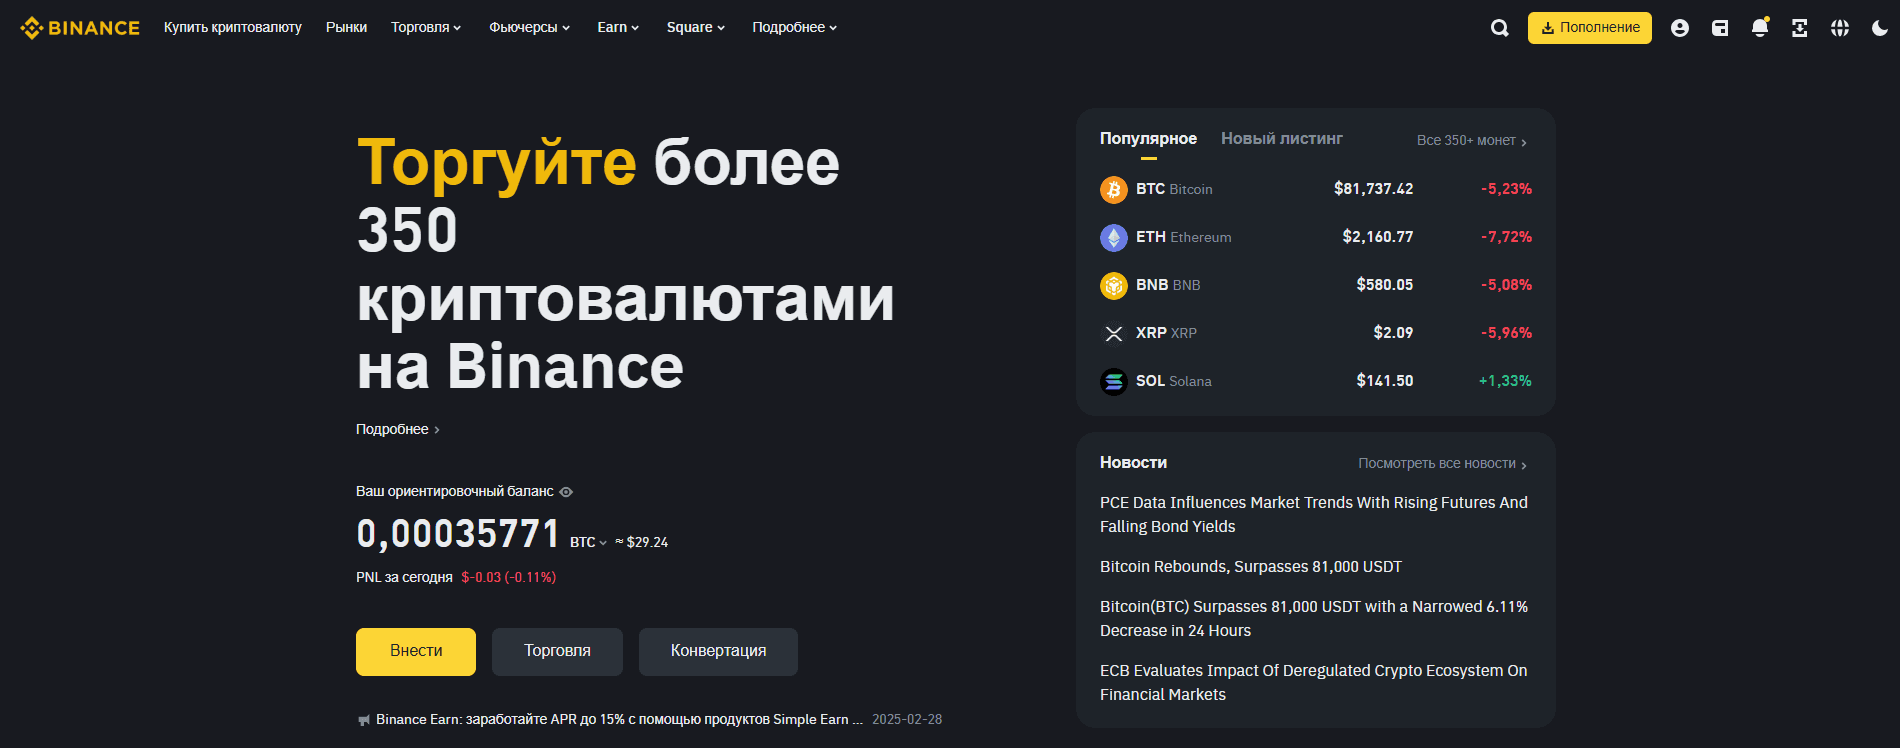Click the announcement date 2025-02-28
The image size is (1900, 748).
pyautogui.click(x=907, y=720)
